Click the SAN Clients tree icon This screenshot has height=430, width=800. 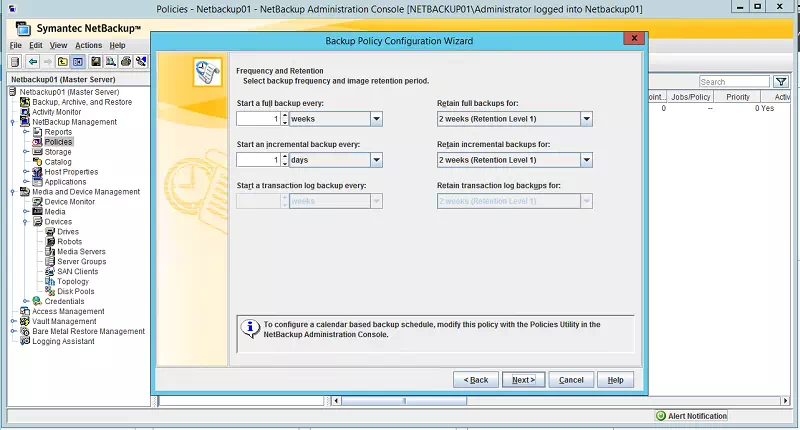pyautogui.click(x=50, y=271)
